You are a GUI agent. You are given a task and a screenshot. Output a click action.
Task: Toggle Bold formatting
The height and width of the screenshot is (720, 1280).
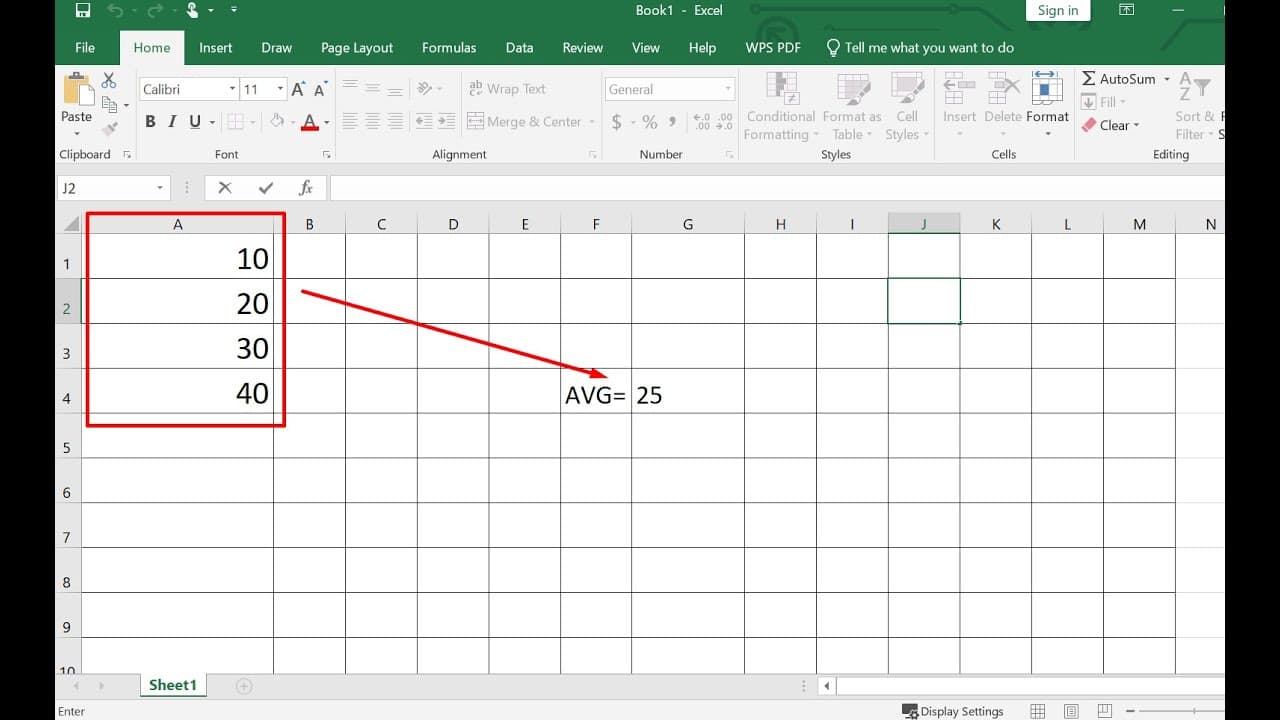[x=150, y=122]
